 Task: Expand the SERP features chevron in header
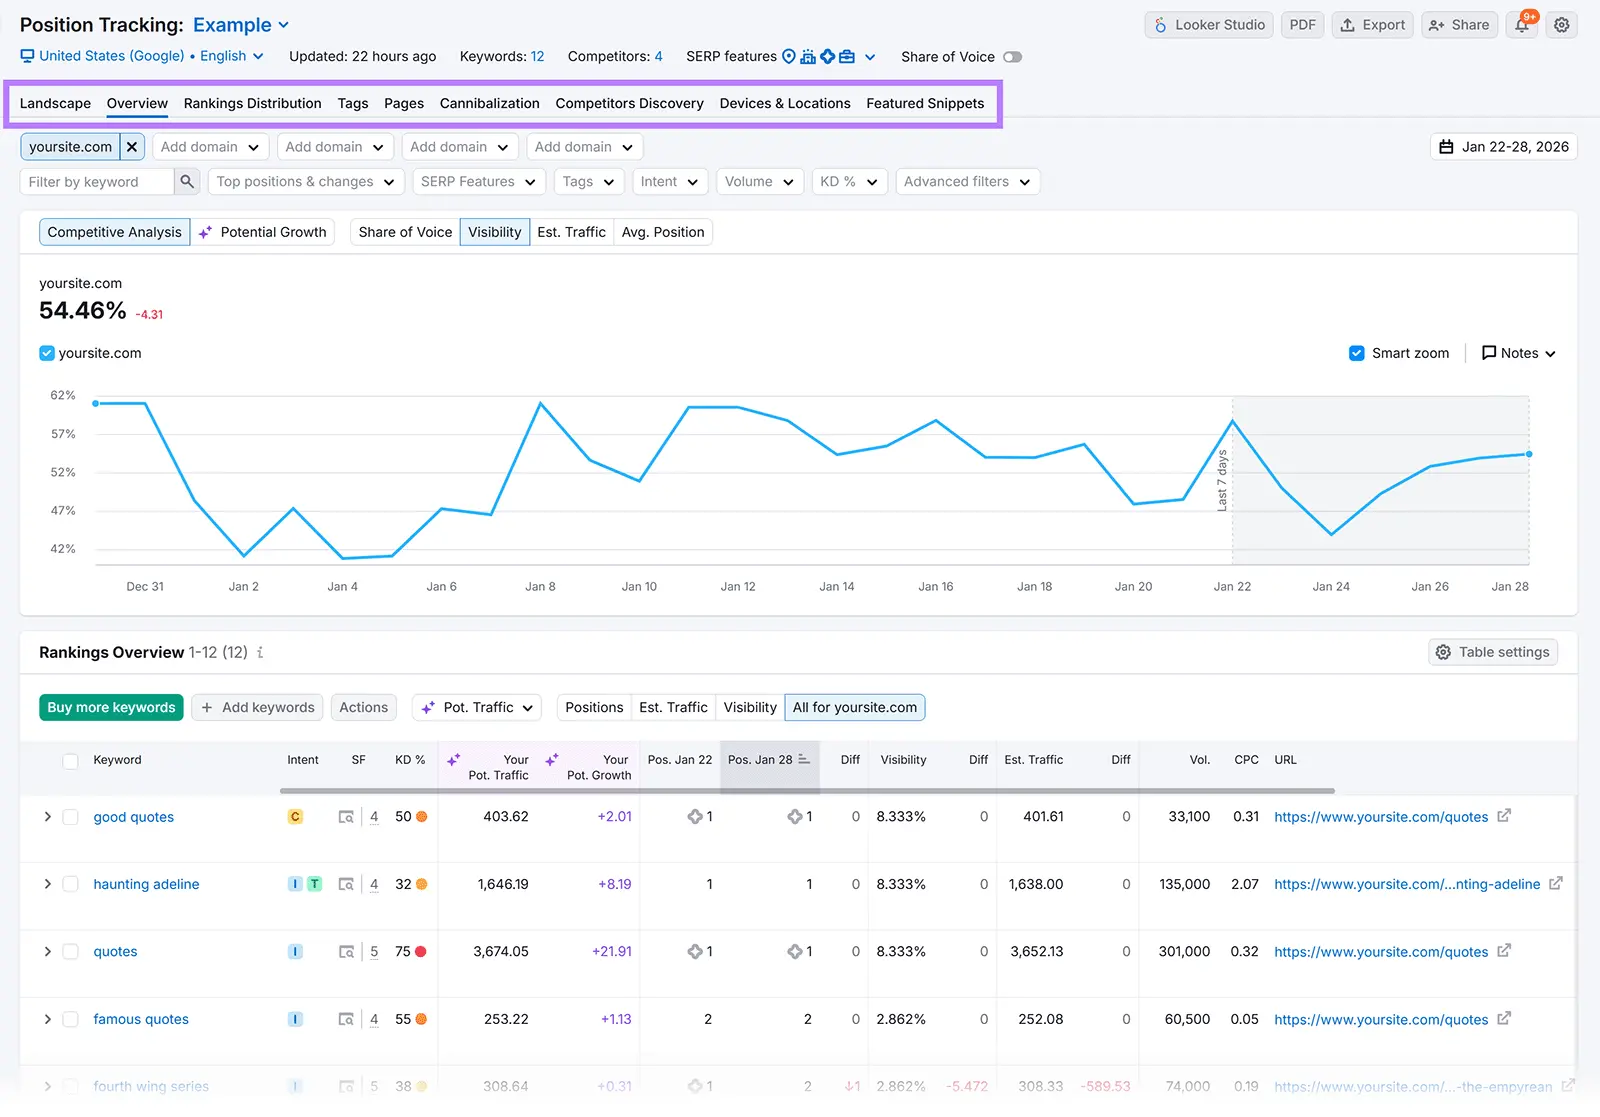870,57
